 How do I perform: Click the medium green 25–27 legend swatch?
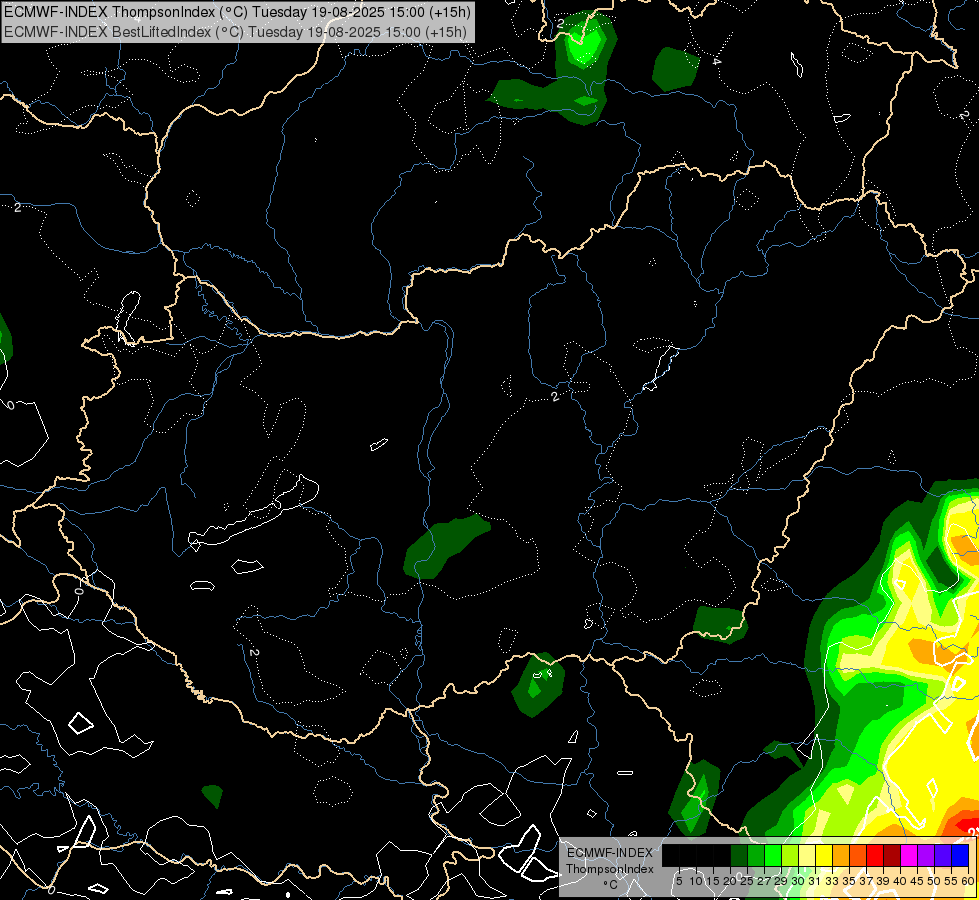point(756,856)
